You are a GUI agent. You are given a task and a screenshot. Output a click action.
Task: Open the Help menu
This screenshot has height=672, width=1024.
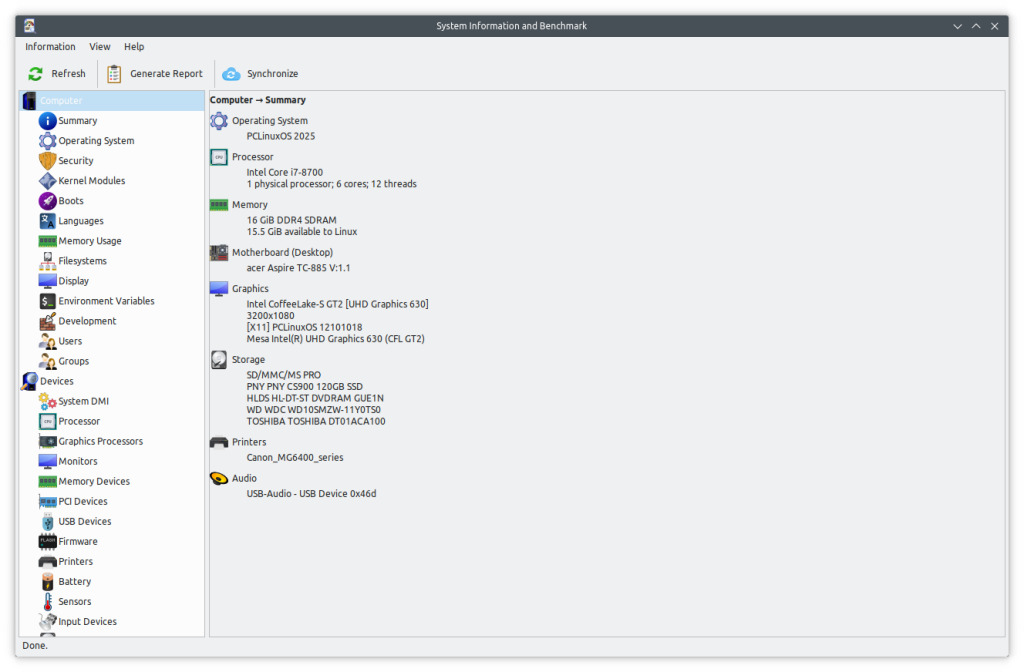click(x=134, y=47)
